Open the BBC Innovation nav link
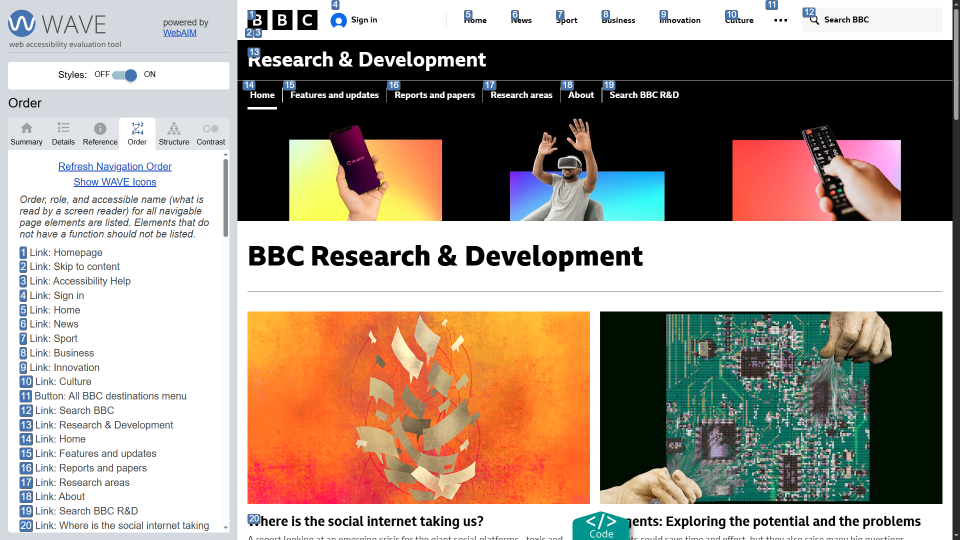The image size is (960, 540). click(x=680, y=20)
